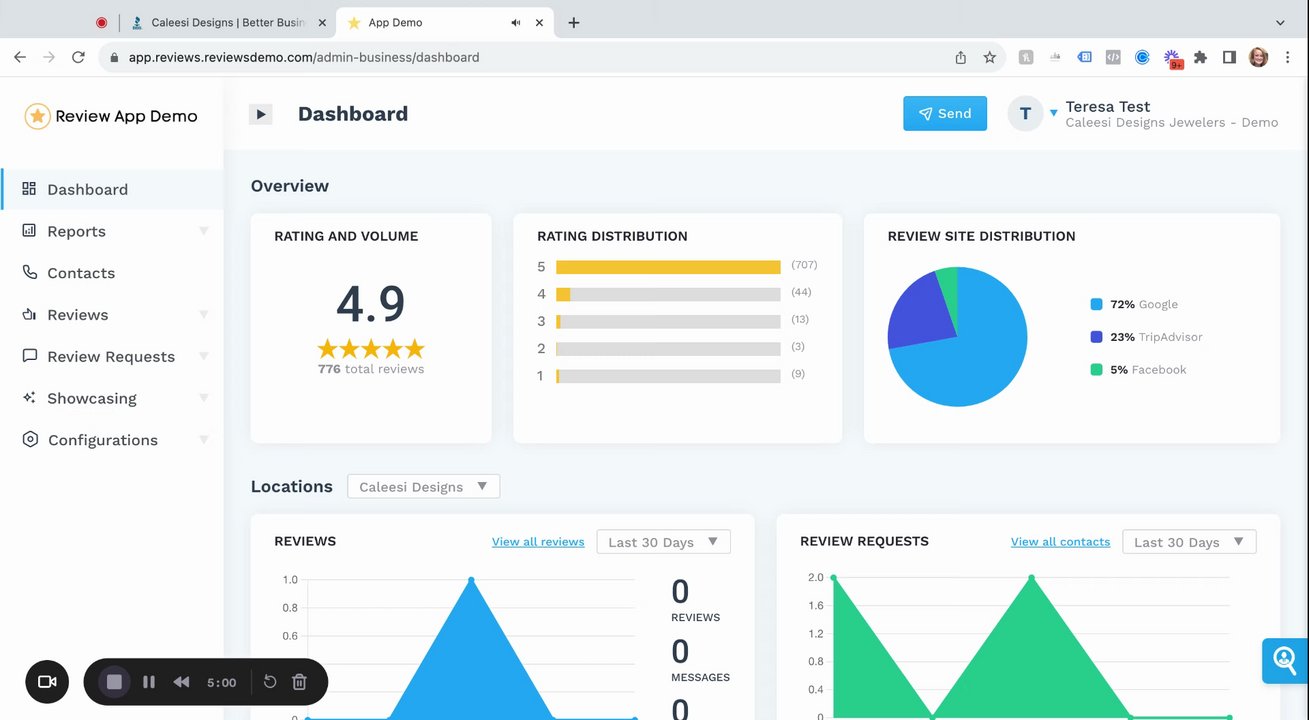Pause the screen recording
This screenshot has width=1309, height=720.
149,682
